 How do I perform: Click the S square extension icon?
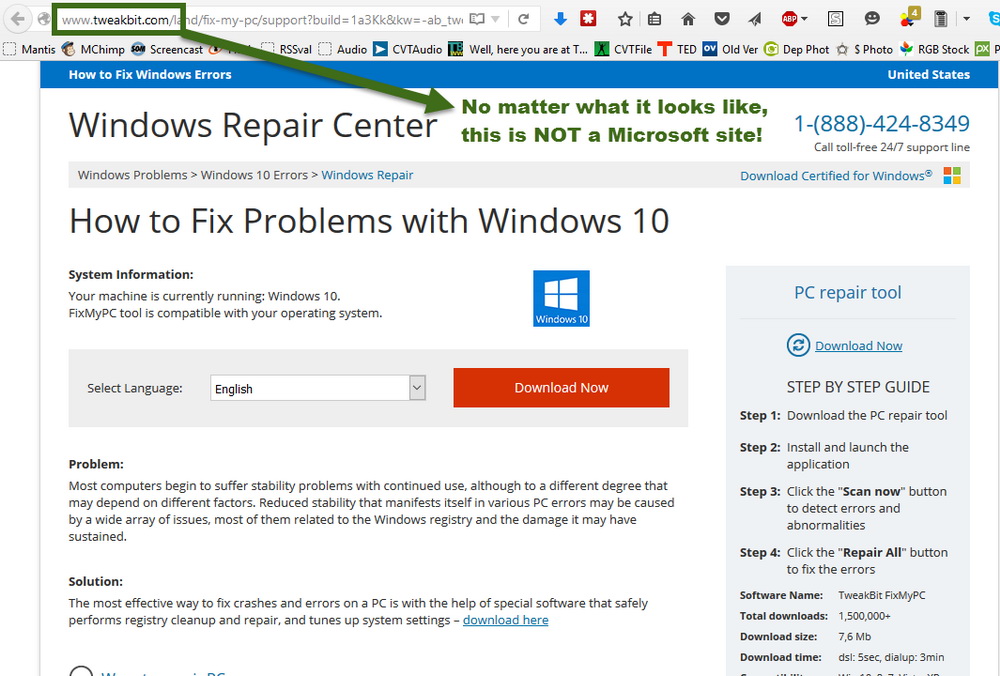coord(835,19)
